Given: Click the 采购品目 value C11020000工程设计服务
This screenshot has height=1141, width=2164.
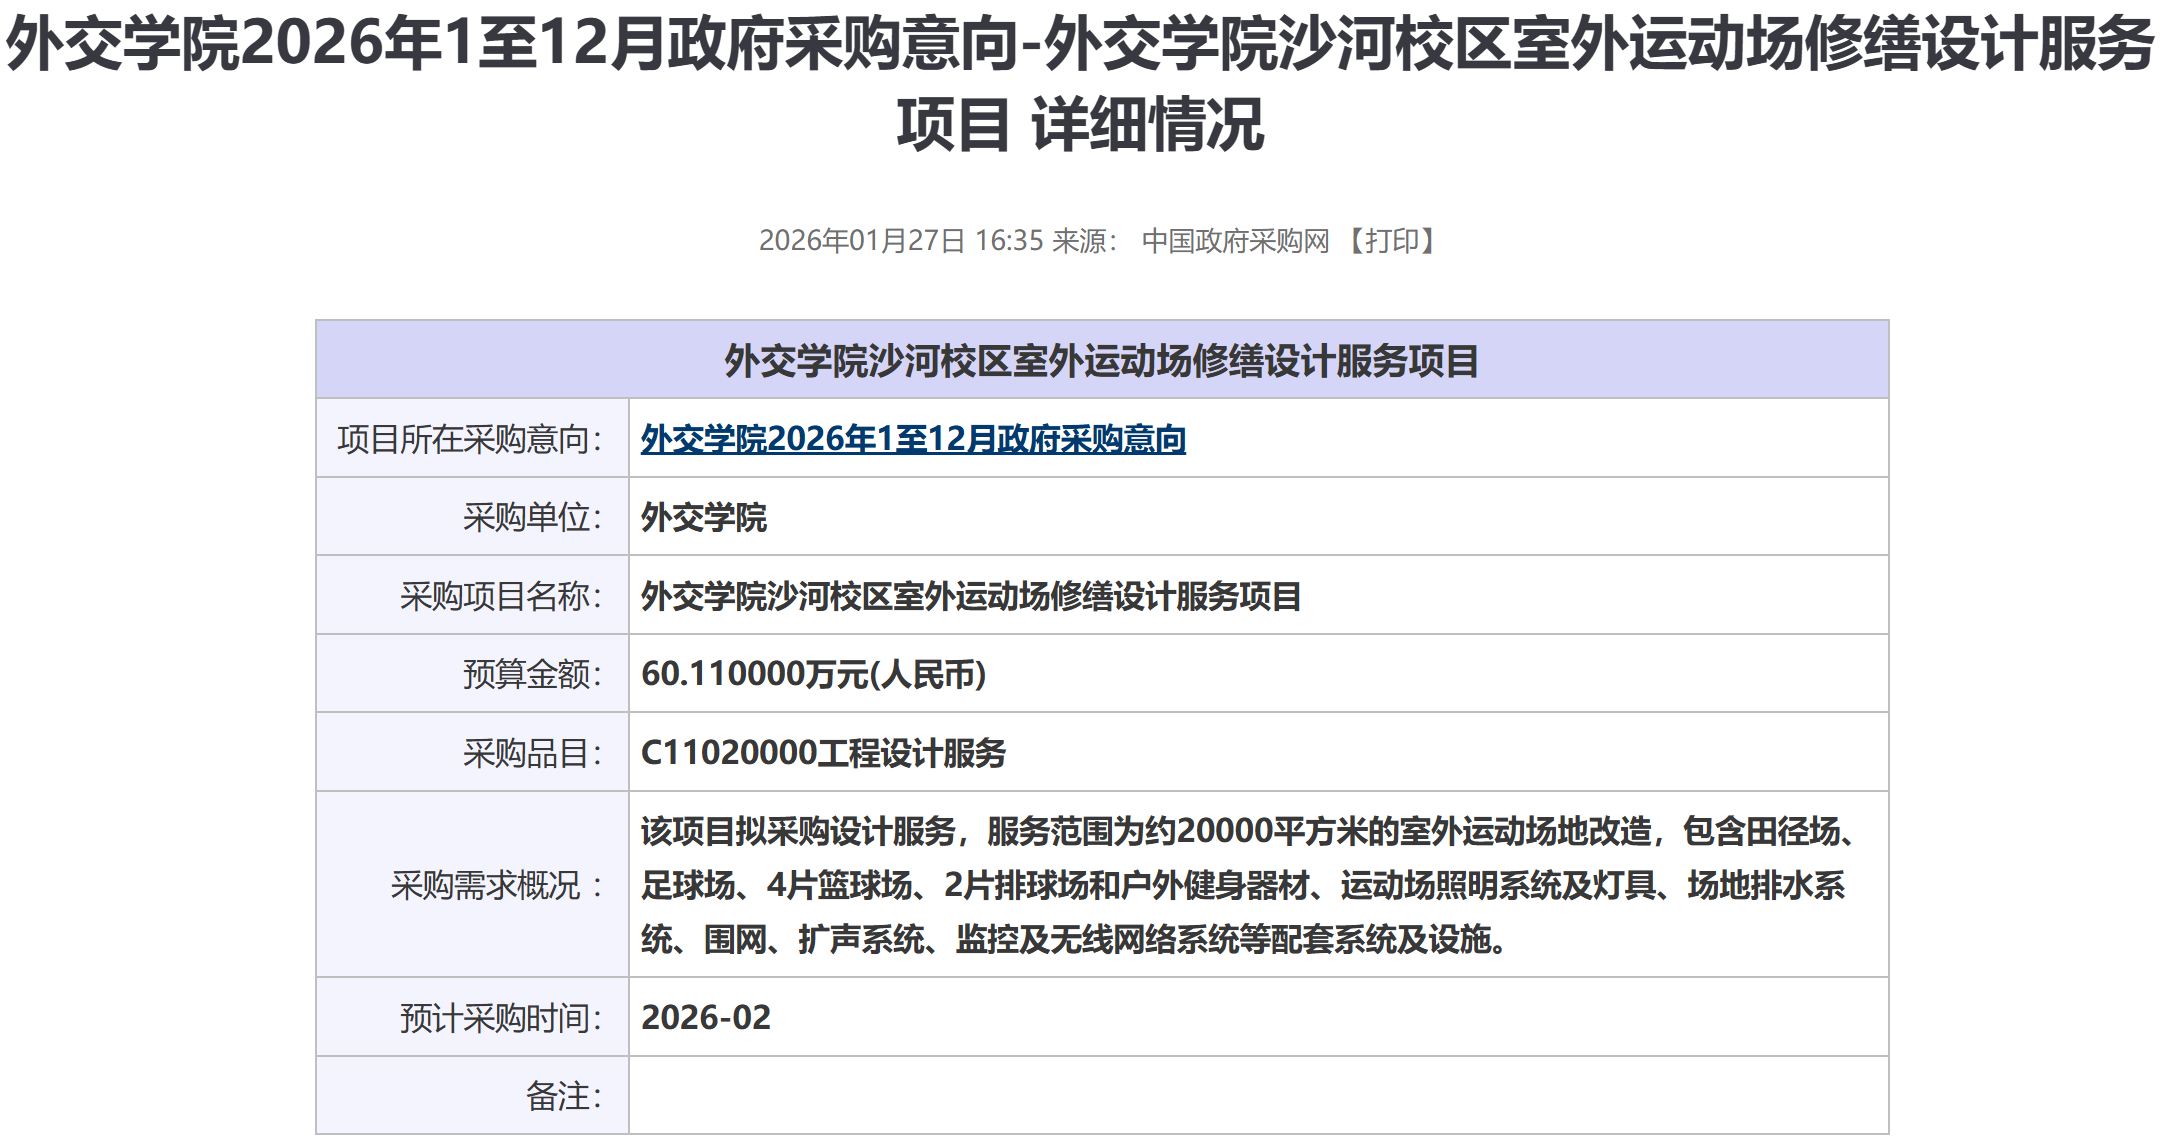Looking at the screenshot, I should pyautogui.click(x=822, y=753).
